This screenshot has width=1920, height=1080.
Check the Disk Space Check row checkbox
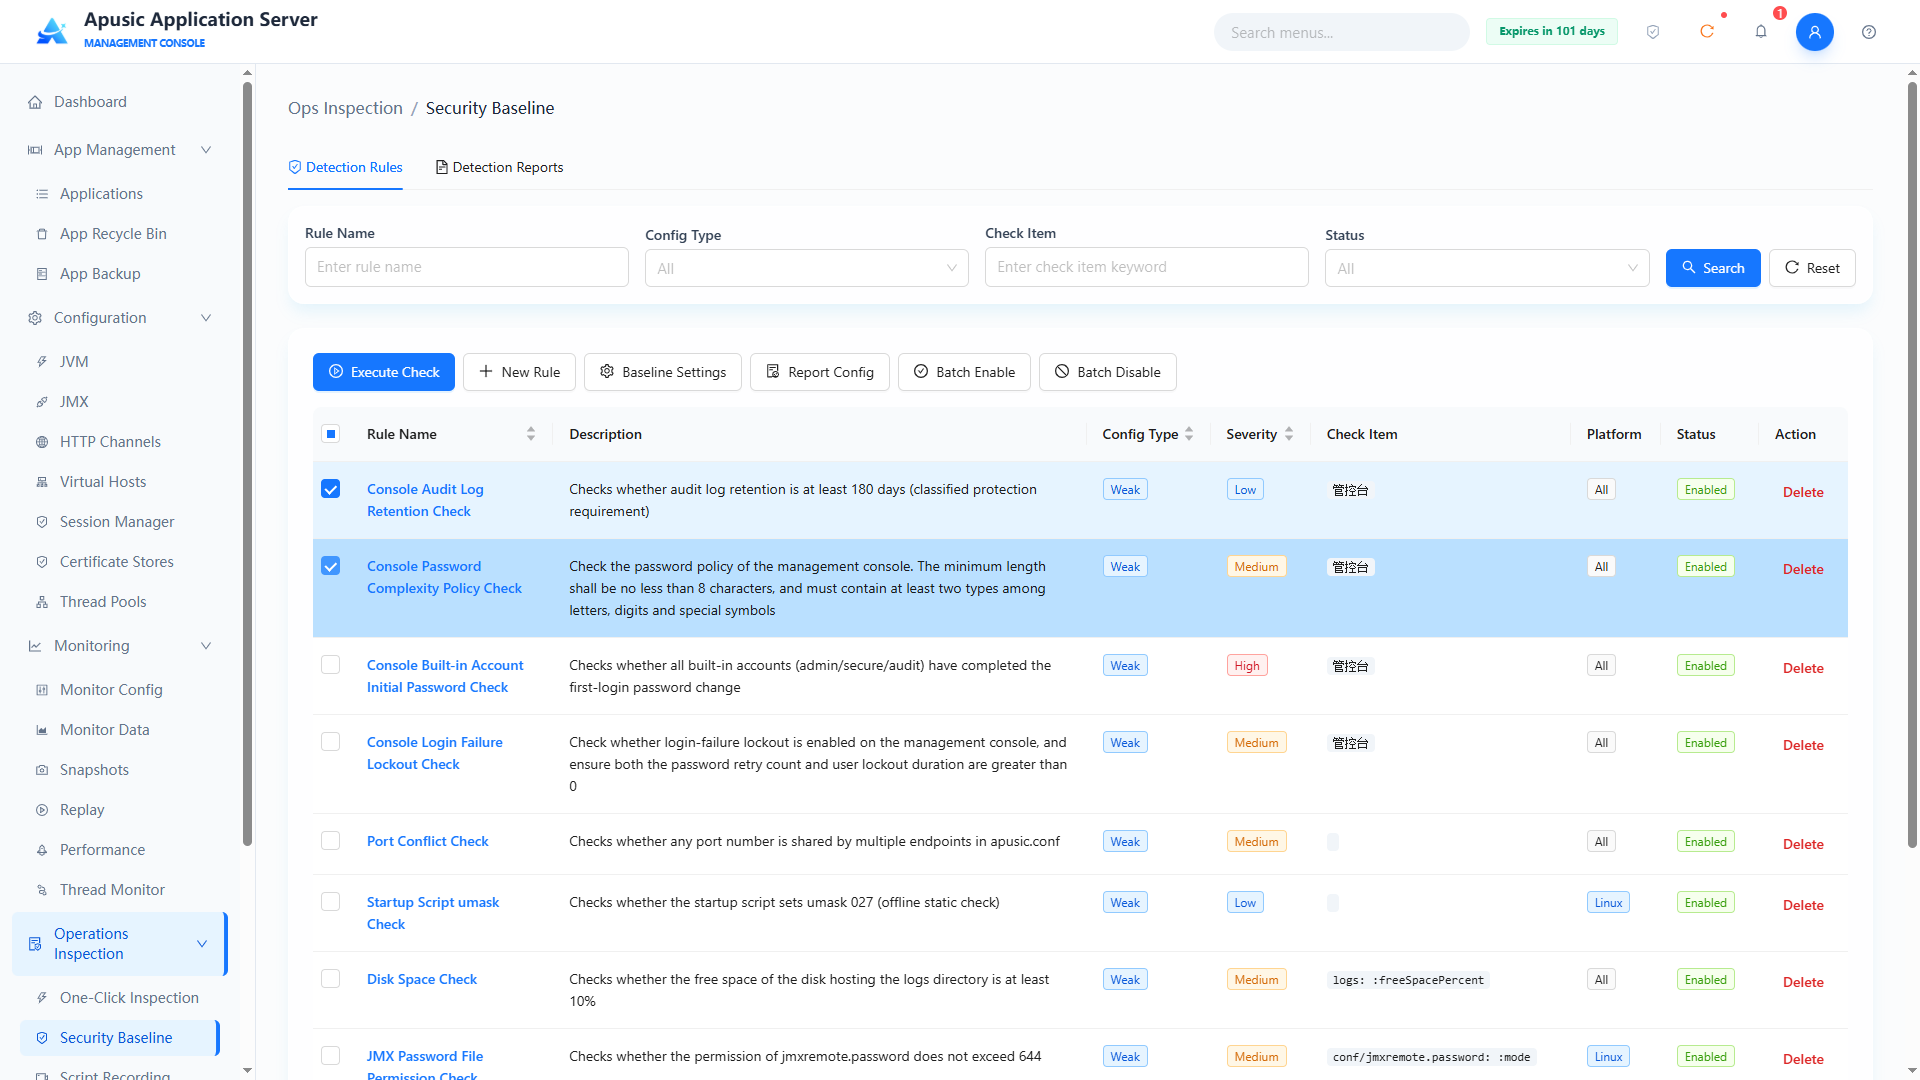[x=331, y=979]
